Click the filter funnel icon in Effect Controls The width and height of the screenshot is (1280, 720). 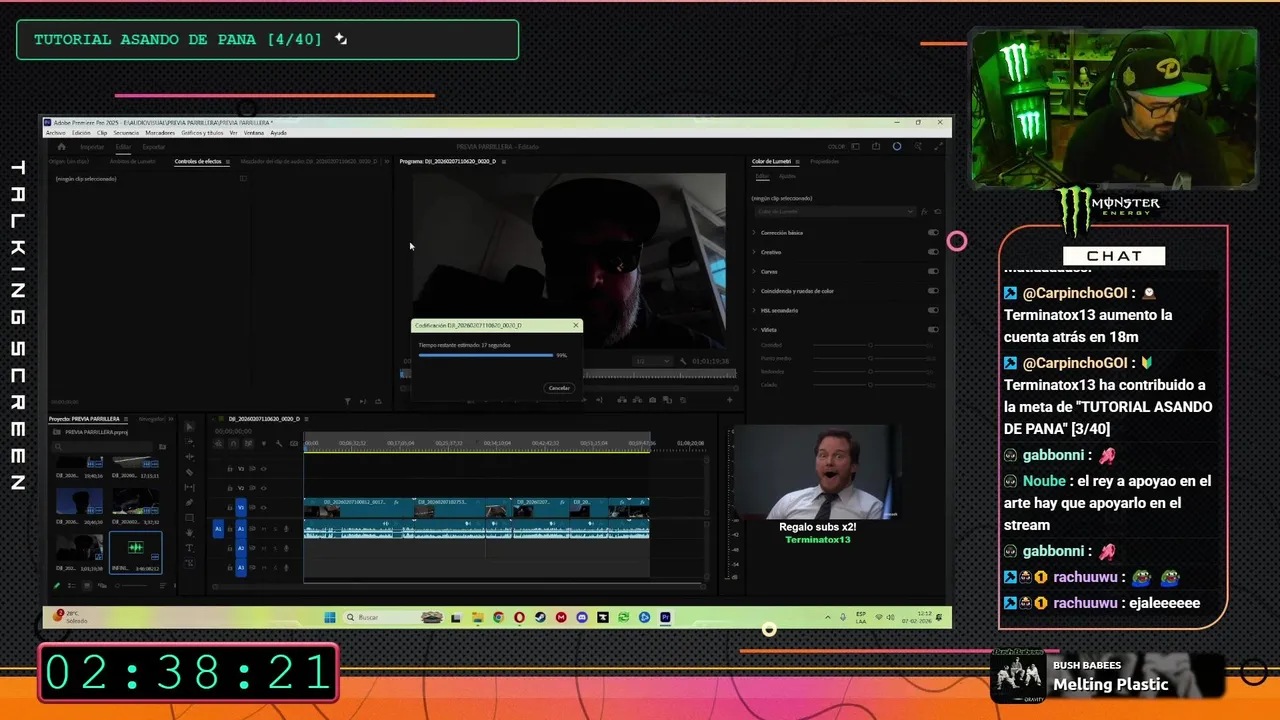coord(347,401)
